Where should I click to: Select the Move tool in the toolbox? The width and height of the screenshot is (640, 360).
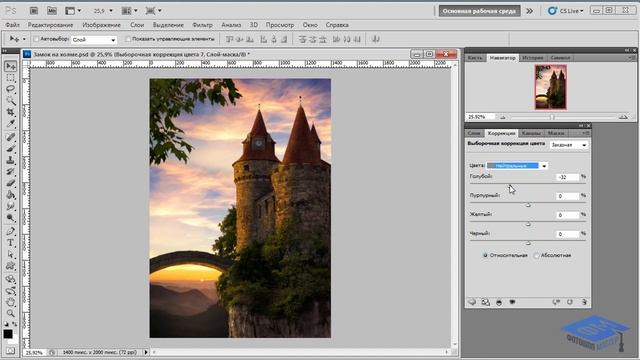11,66
